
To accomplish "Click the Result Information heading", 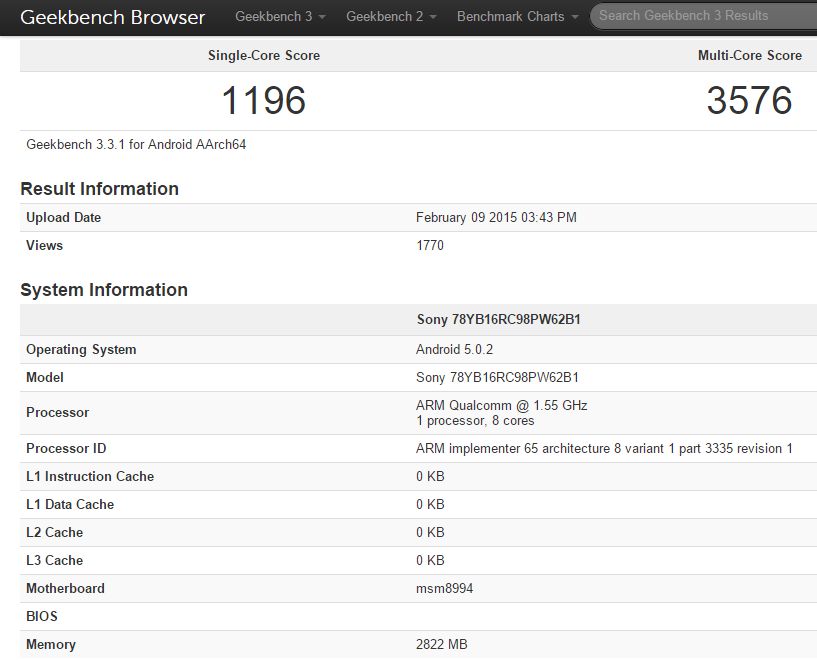I will point(100,189).
